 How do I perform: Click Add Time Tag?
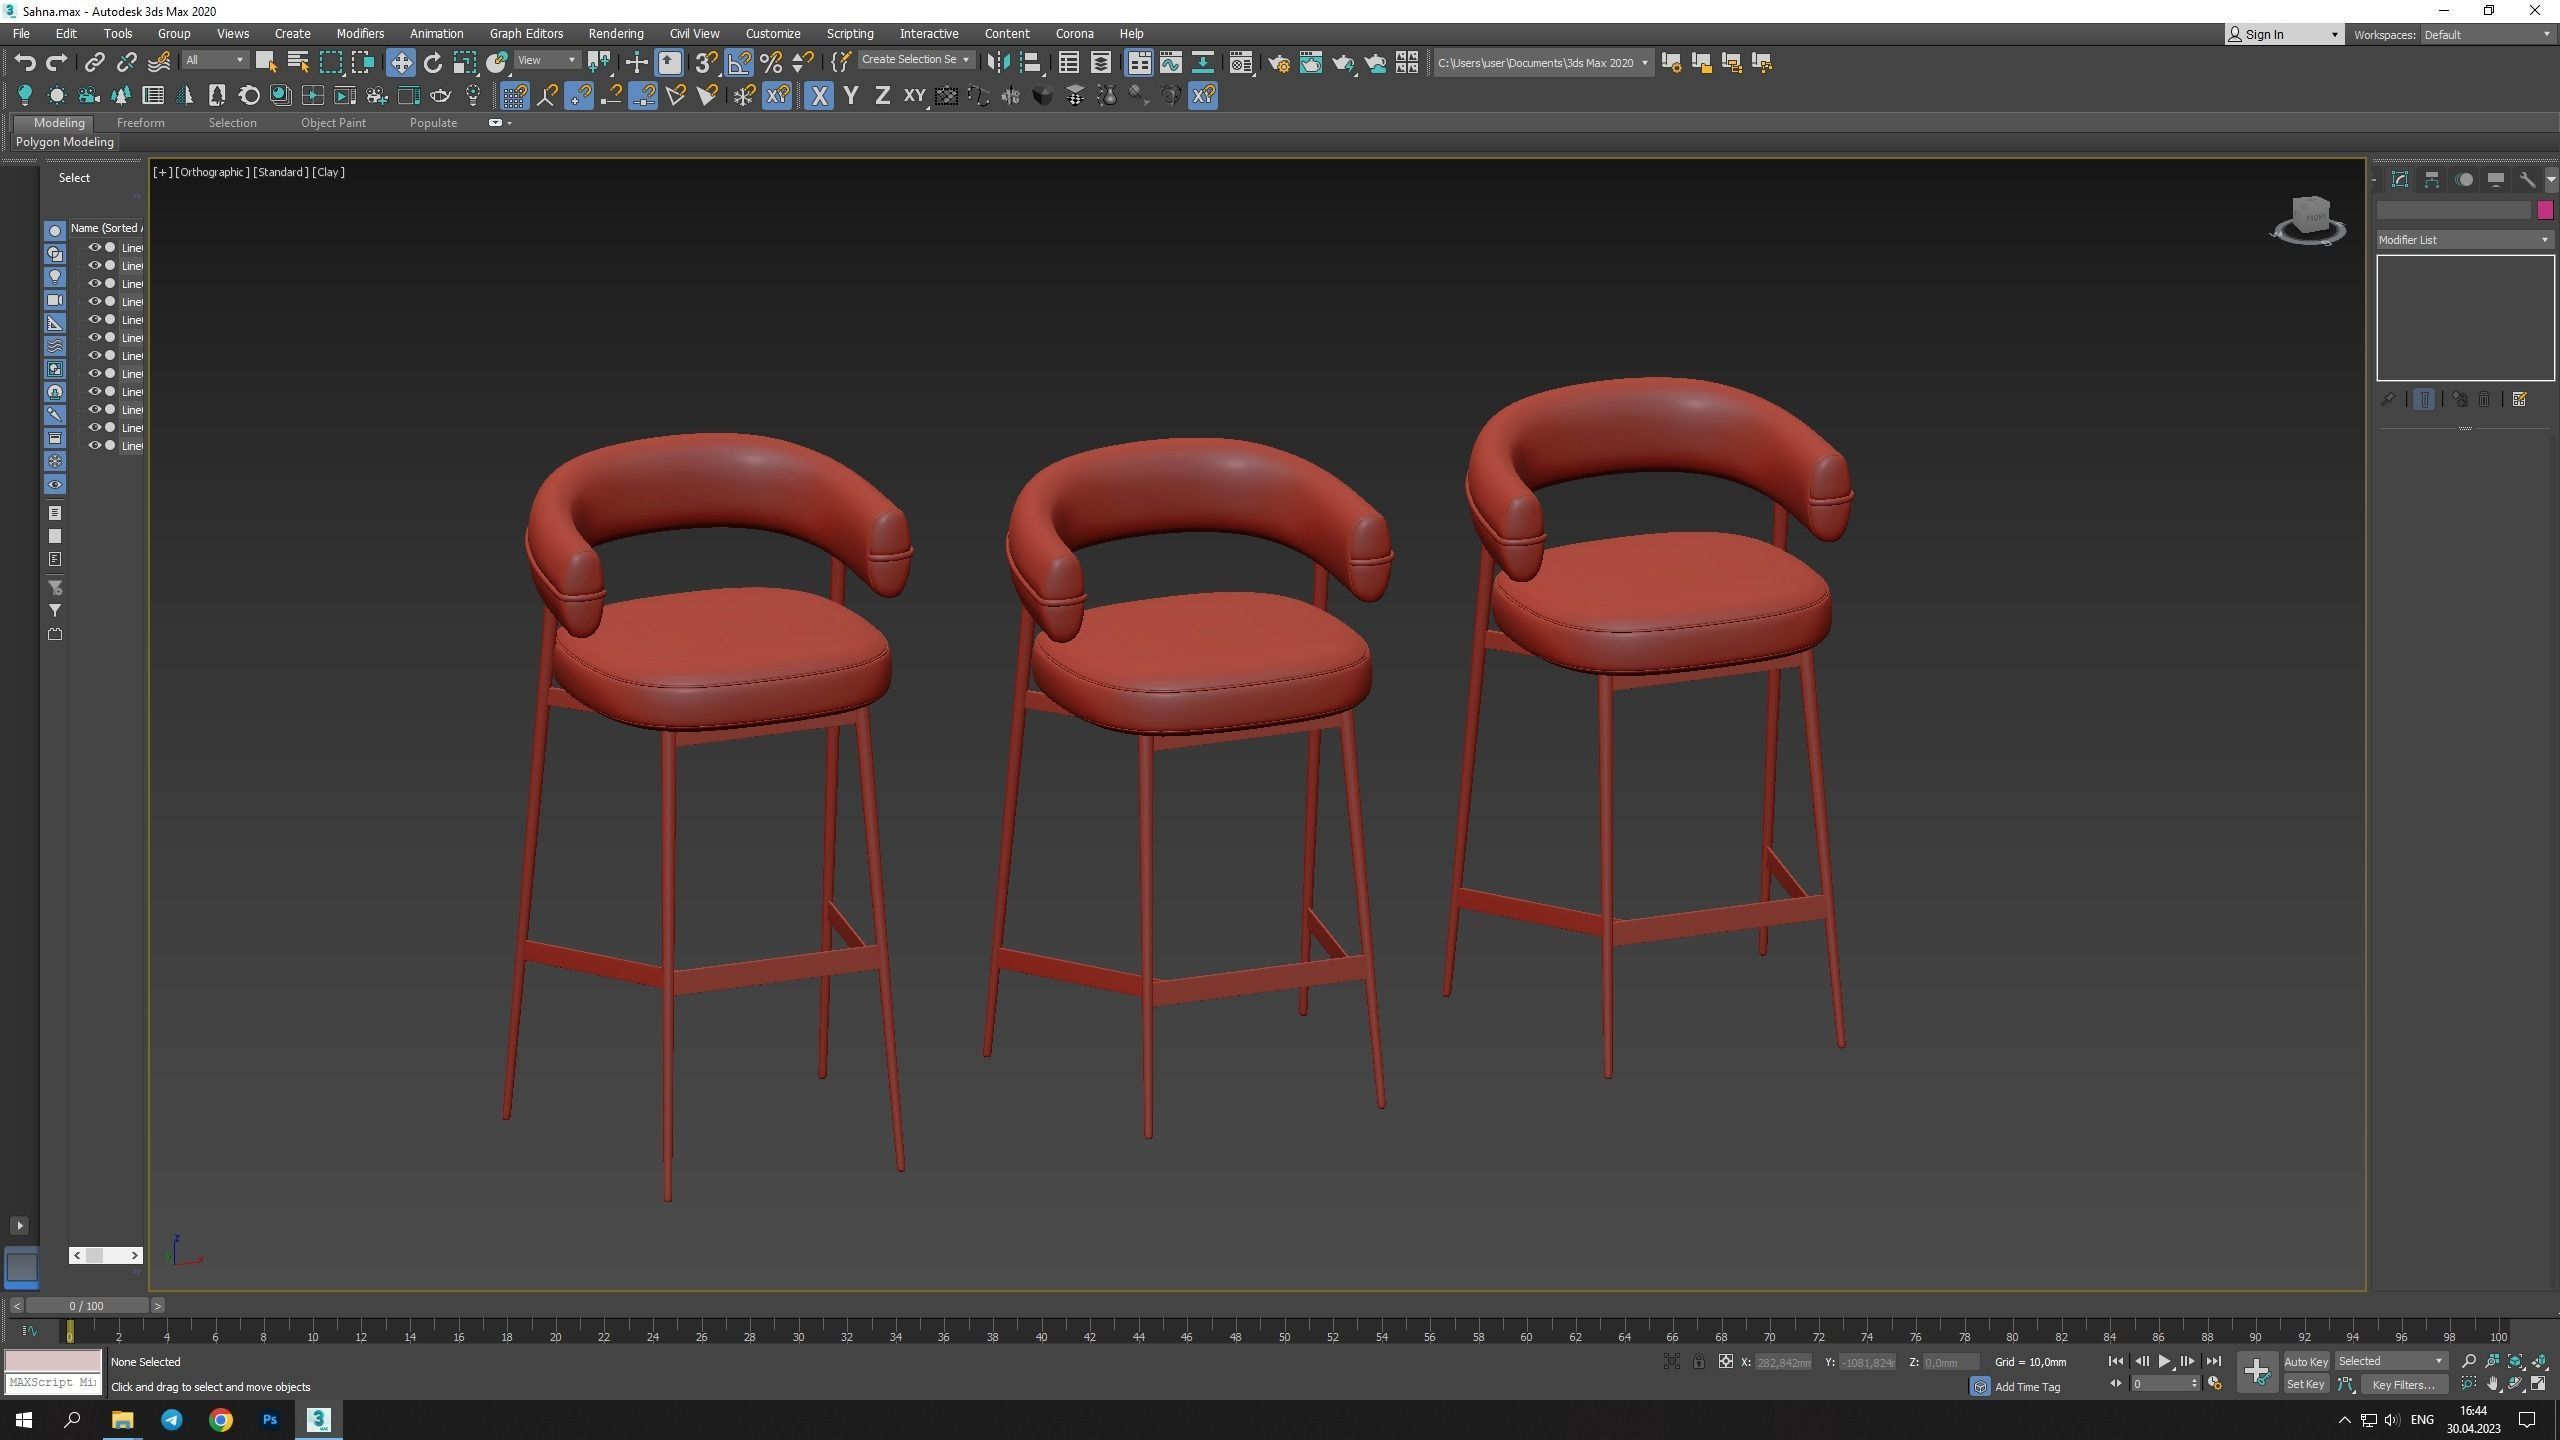pos(2027,1387)
